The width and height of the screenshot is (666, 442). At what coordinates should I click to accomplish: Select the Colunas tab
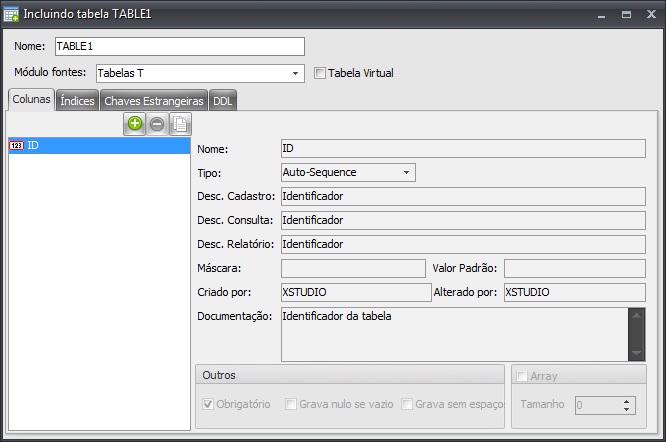pyautogui.click(x=31, y=100)
